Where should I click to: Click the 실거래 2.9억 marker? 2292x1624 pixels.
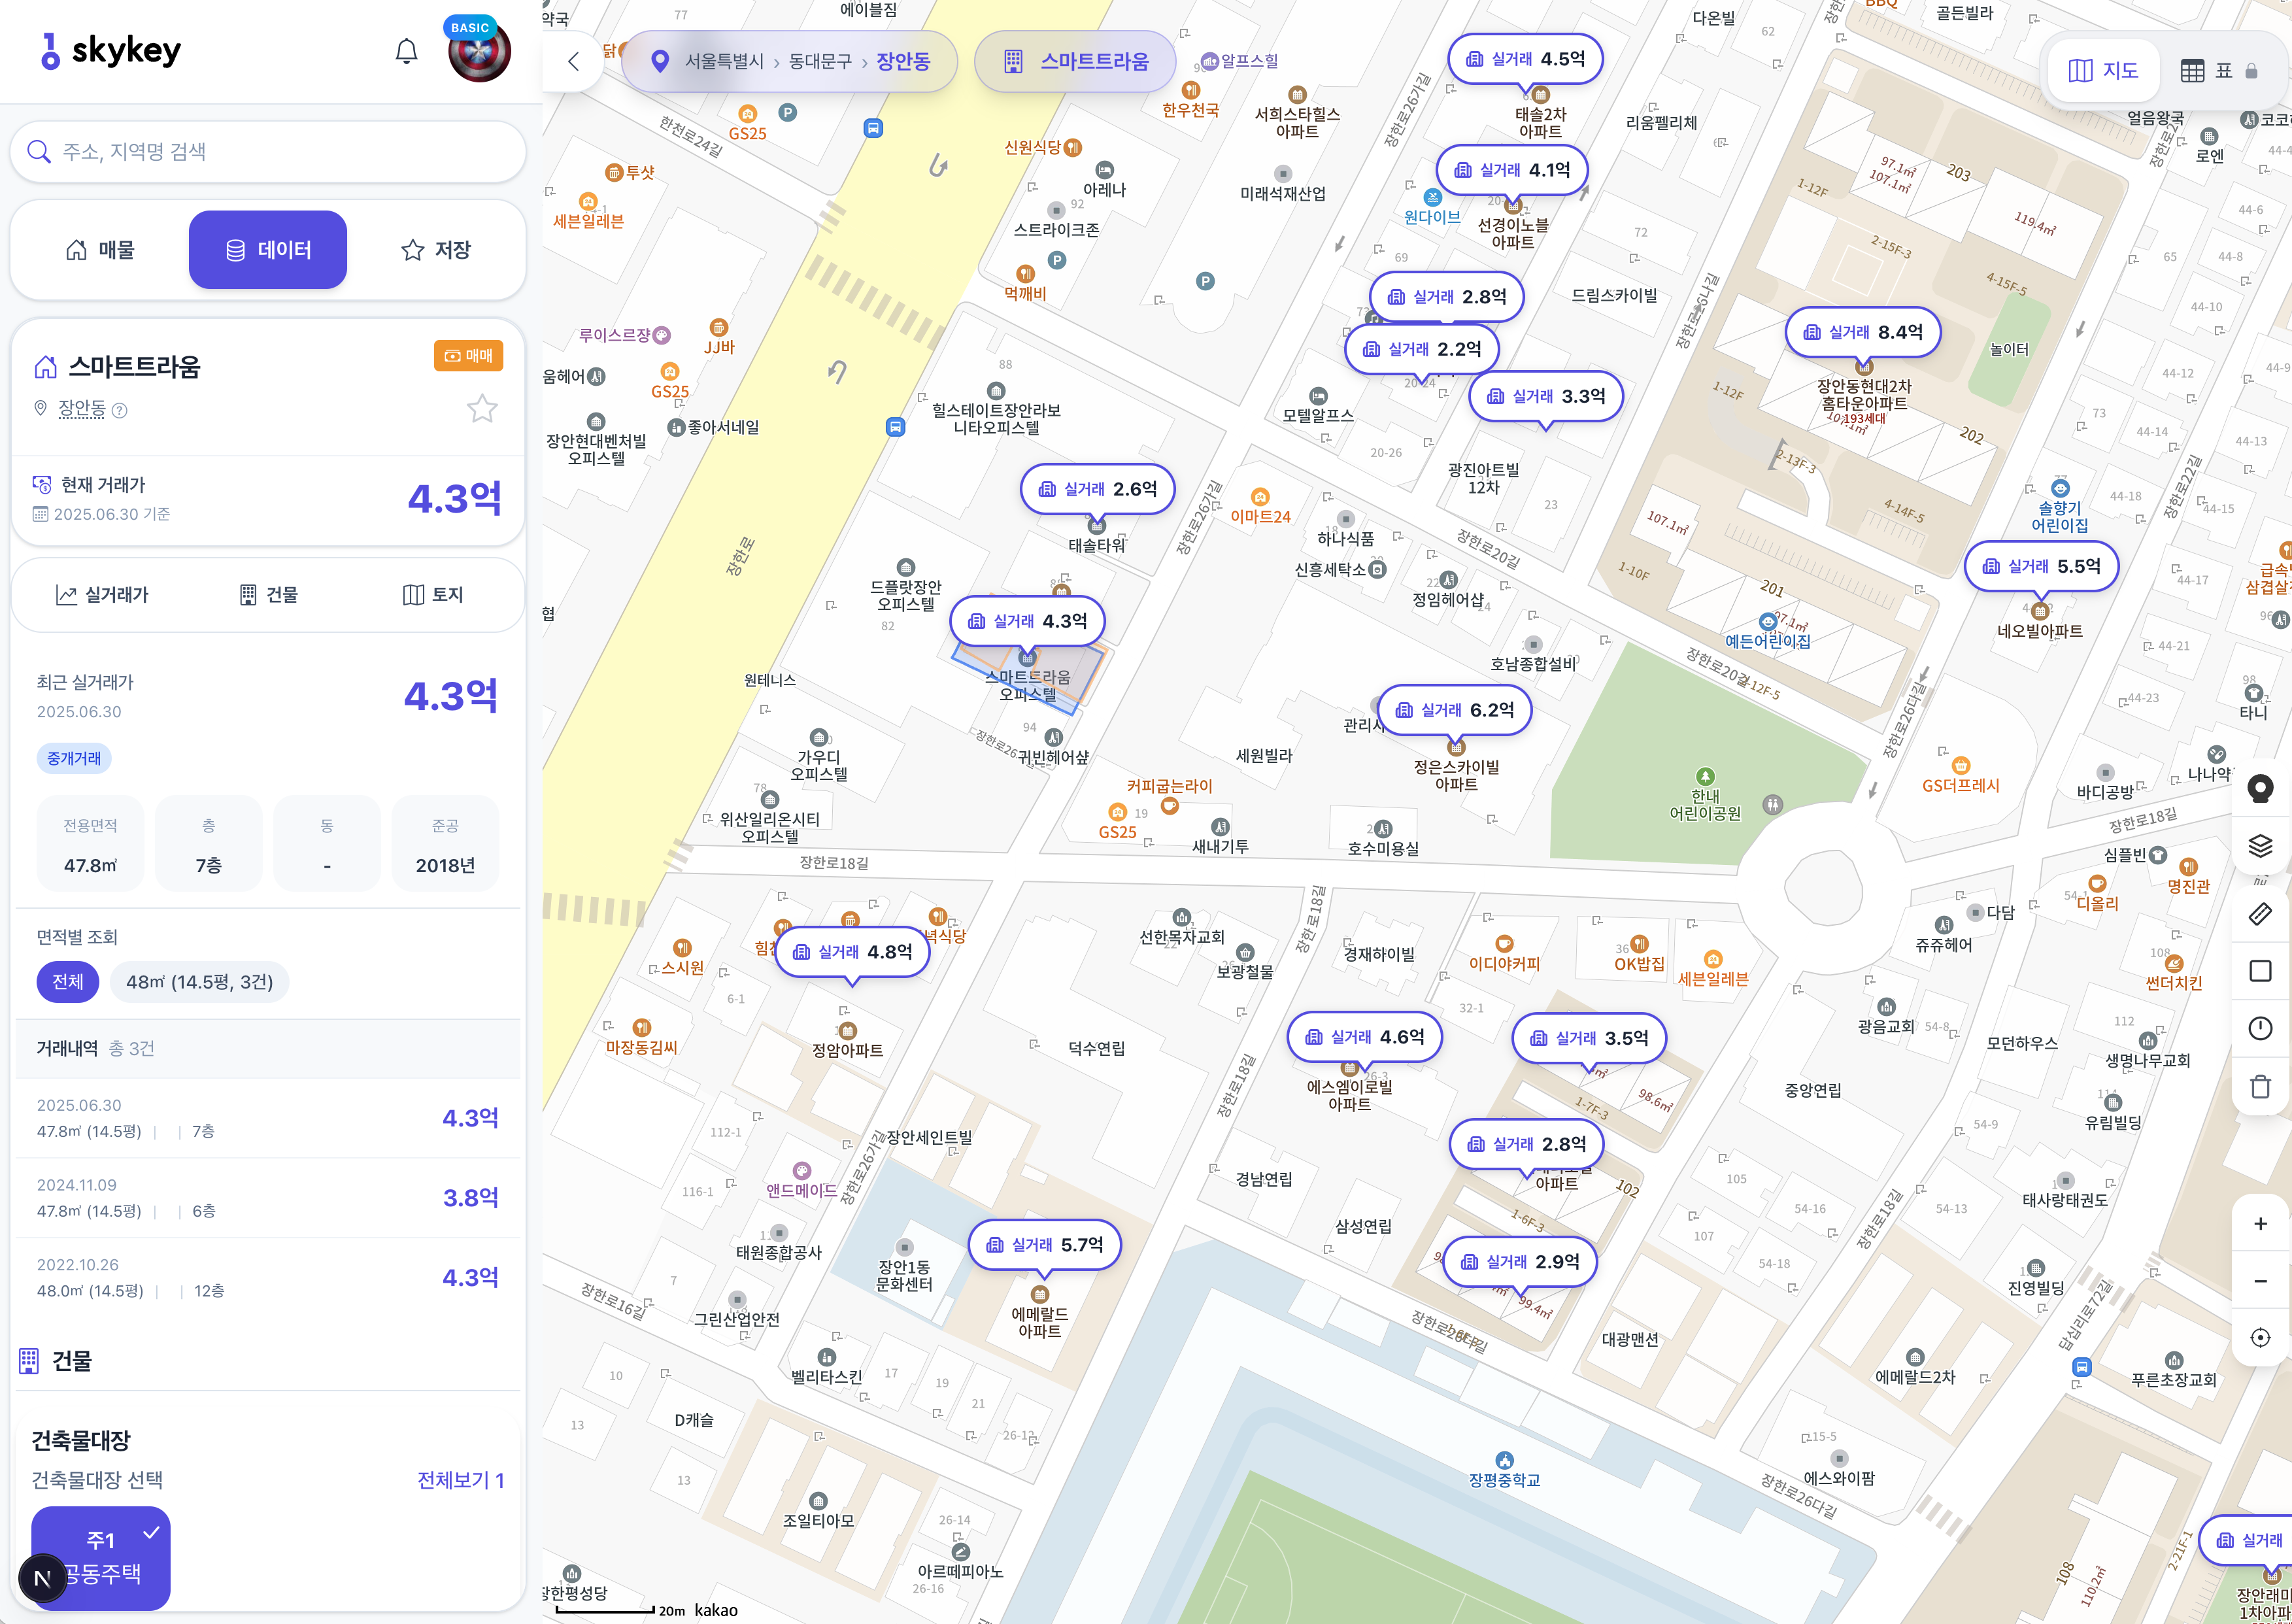pos(1520,1262)
